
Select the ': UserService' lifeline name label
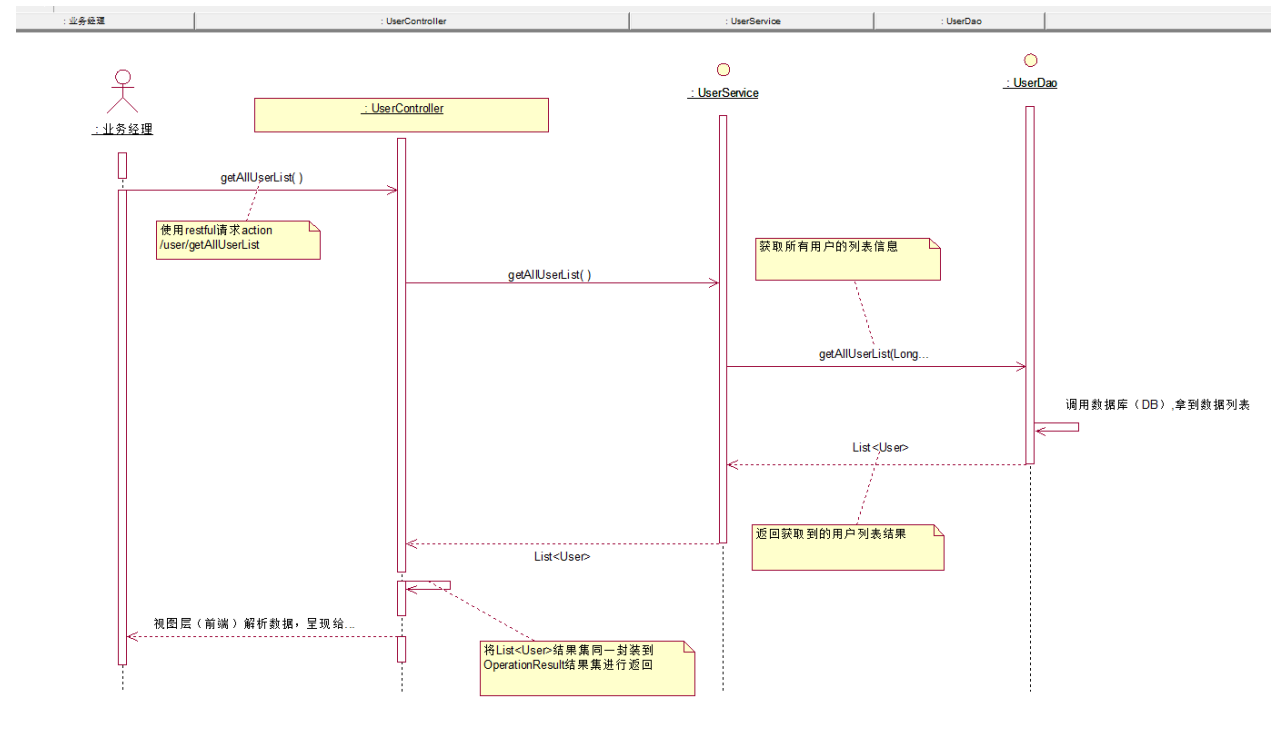click(x=723, y=93)
